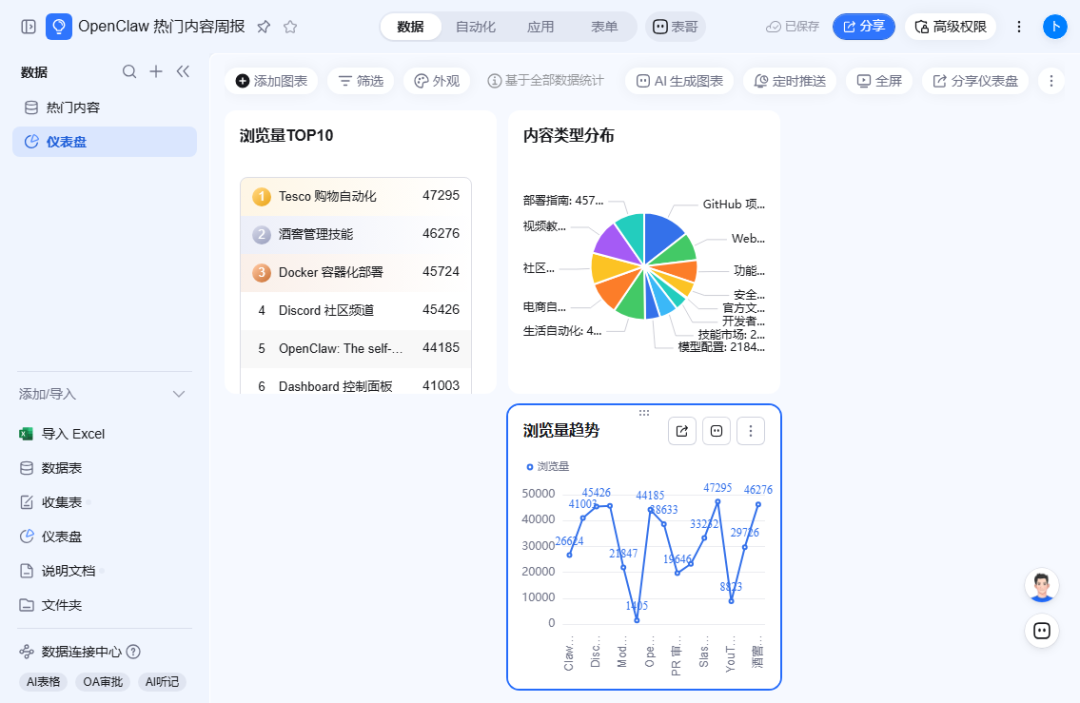Click the AI听记 tag
The image size is (1080, 703).
pos(162,682)
